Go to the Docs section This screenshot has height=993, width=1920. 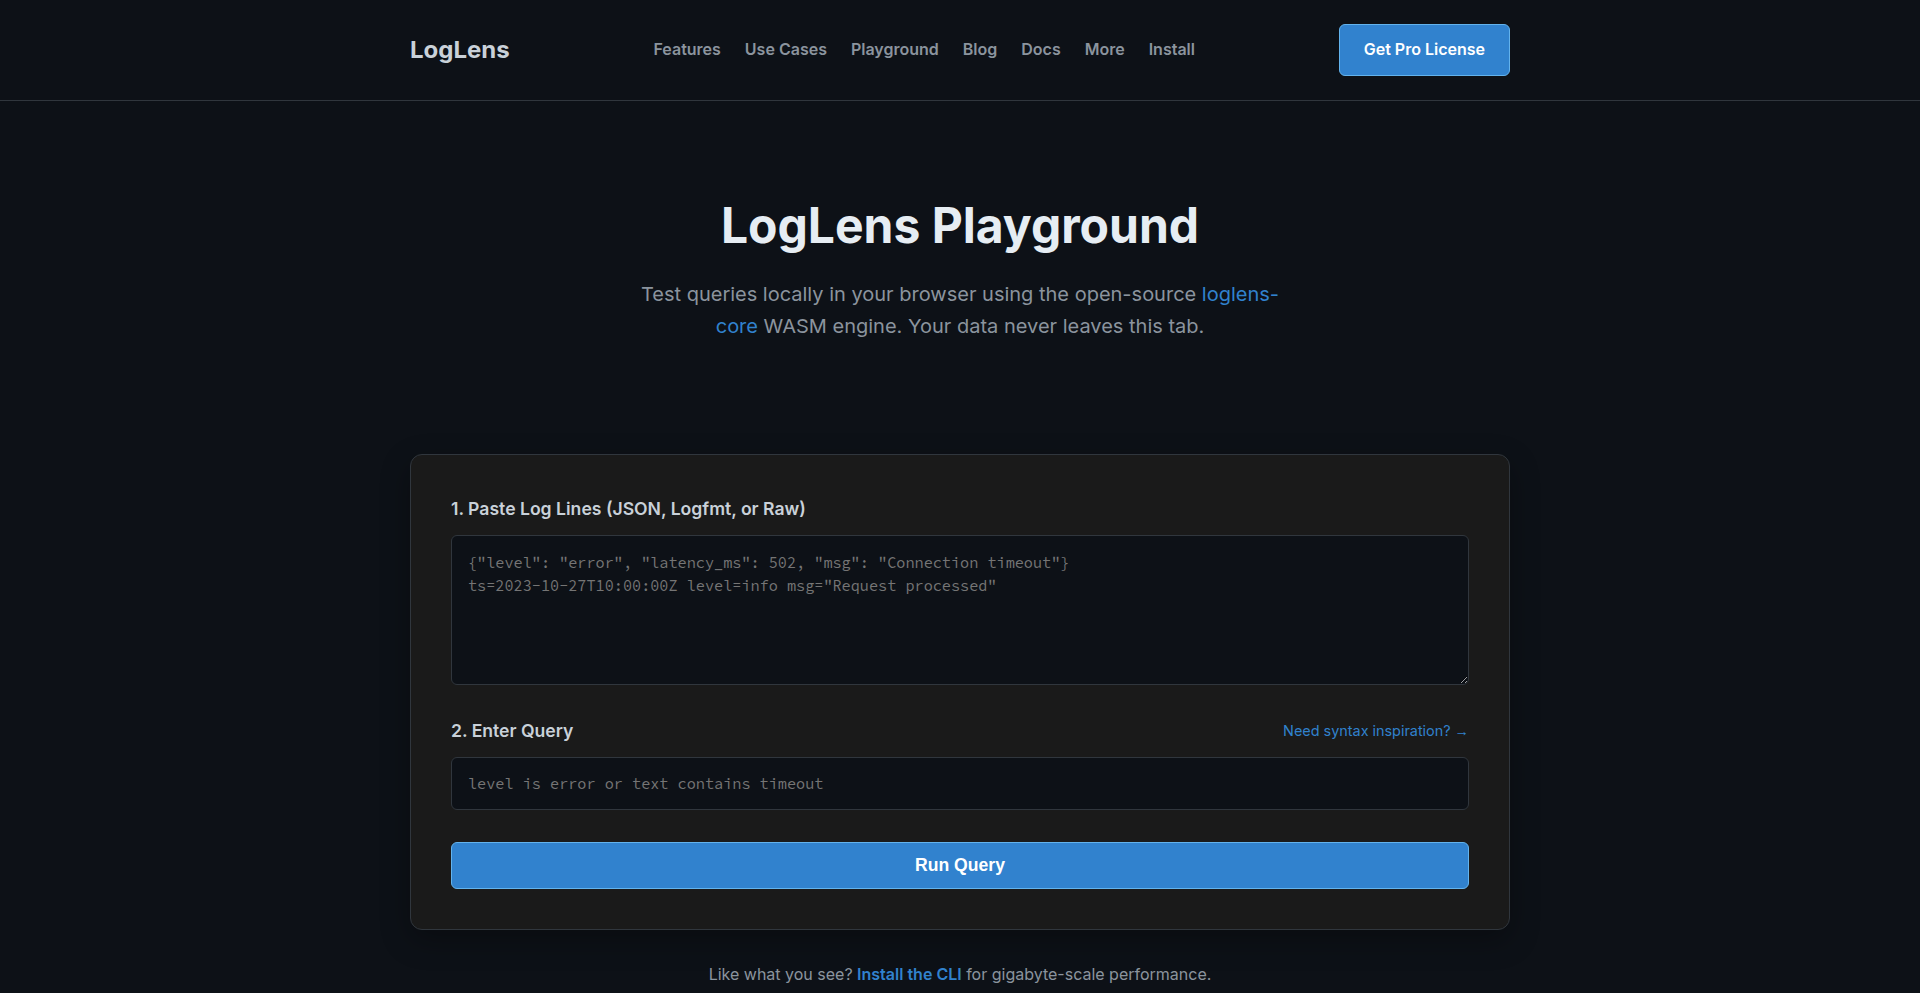pos(1040,49)
